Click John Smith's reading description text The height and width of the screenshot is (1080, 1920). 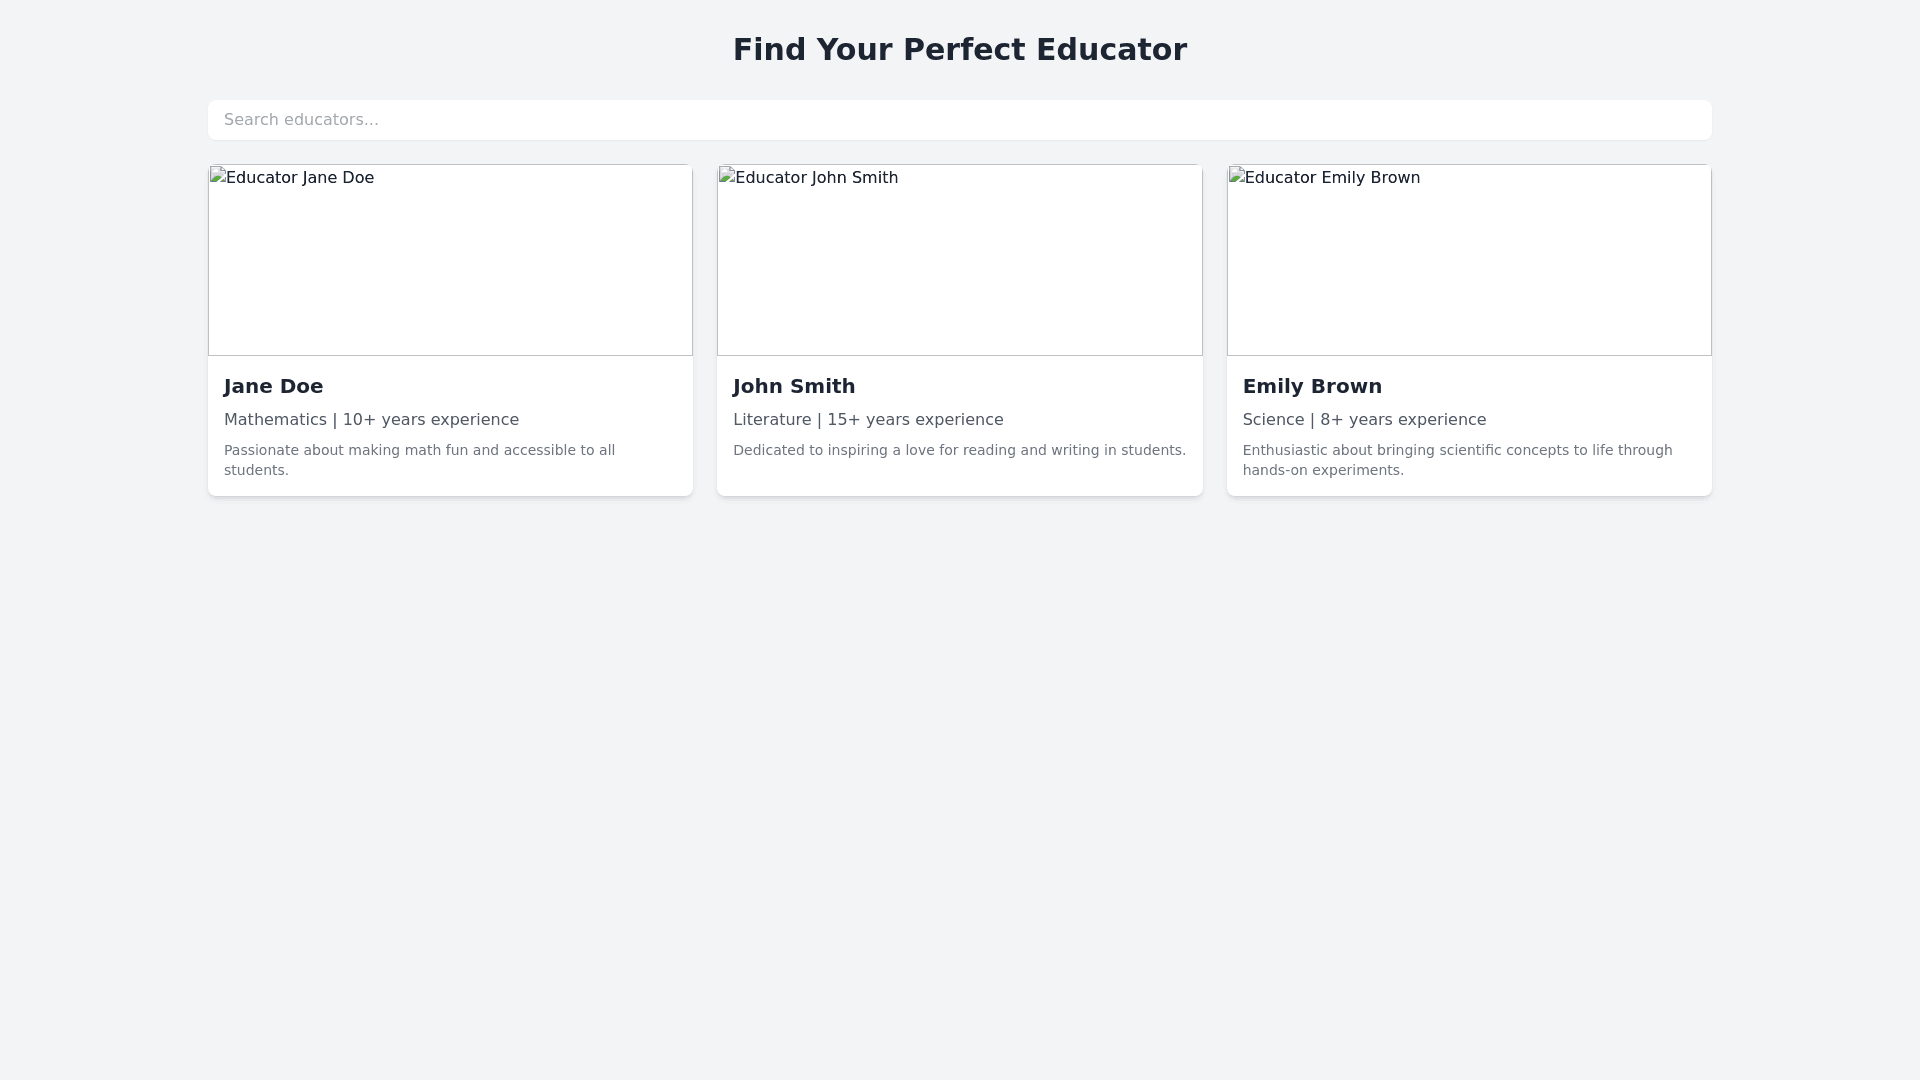(958, 450)
